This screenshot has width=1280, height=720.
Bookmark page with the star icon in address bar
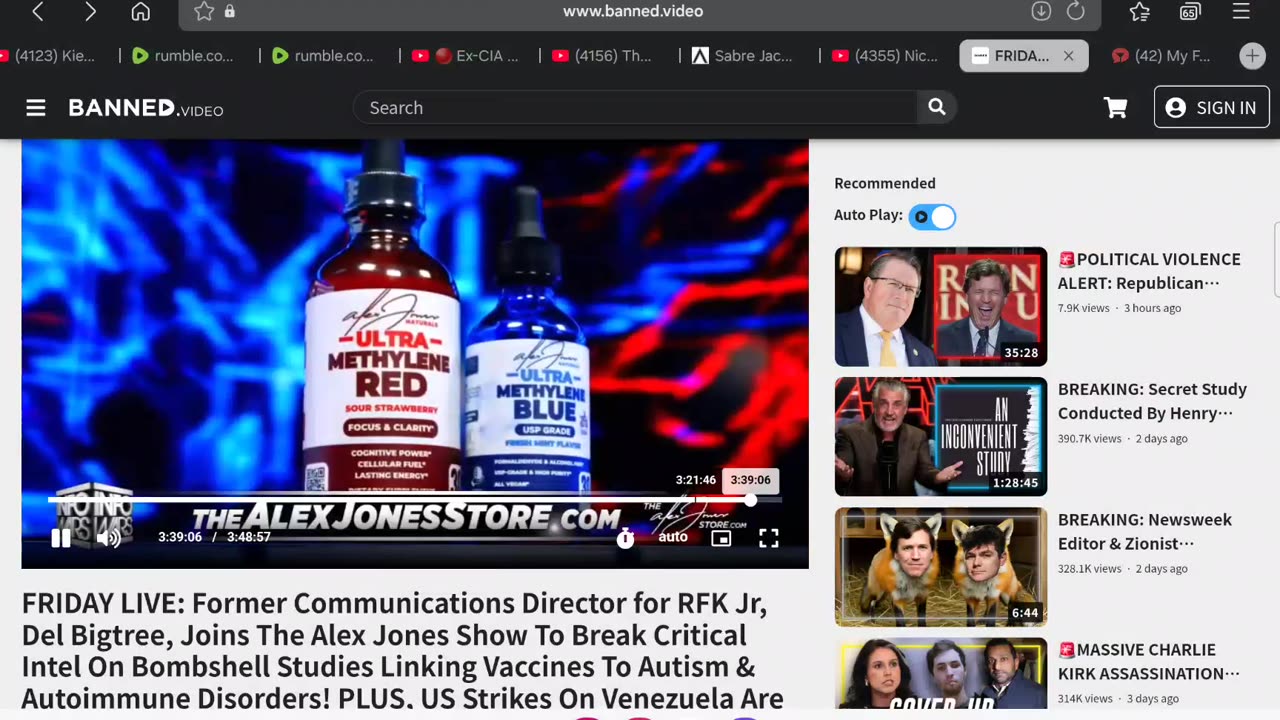pos(204,12)
